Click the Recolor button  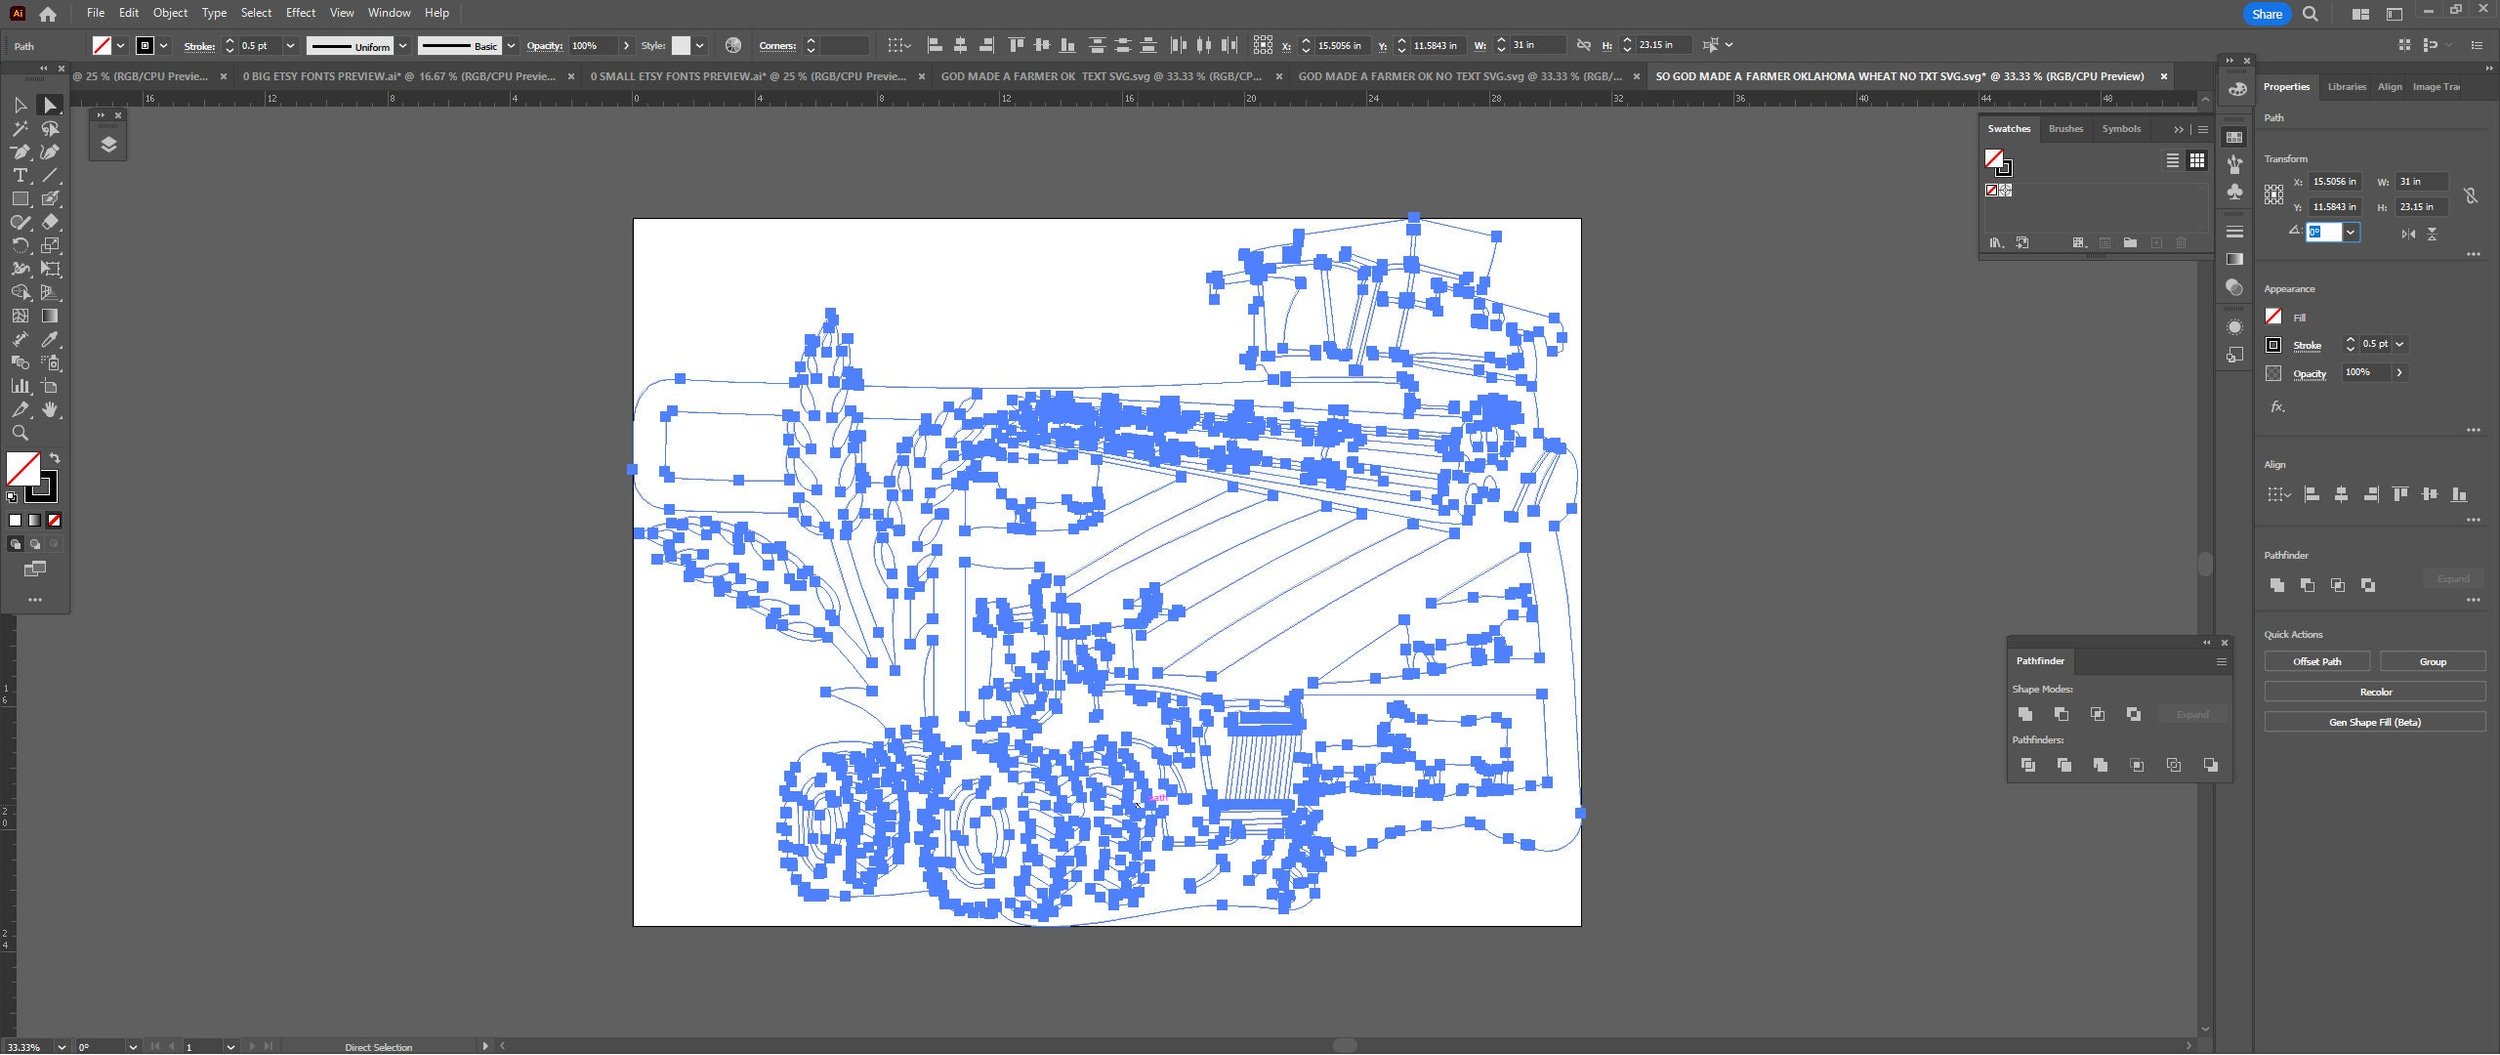pos(2374,692)
